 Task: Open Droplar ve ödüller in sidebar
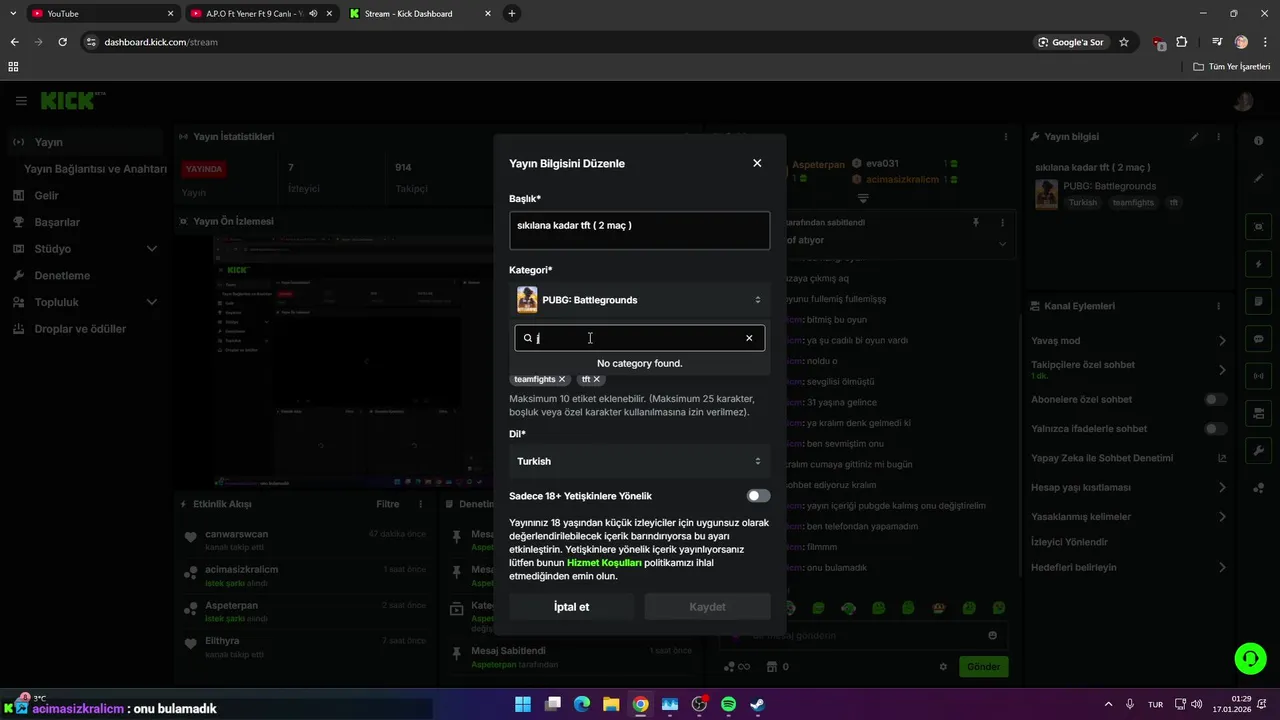[82, 329]
